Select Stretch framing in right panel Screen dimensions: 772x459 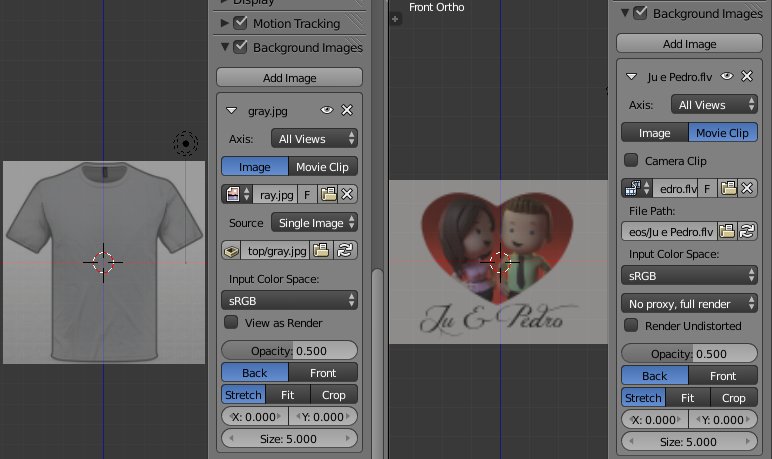click(643, 397)
